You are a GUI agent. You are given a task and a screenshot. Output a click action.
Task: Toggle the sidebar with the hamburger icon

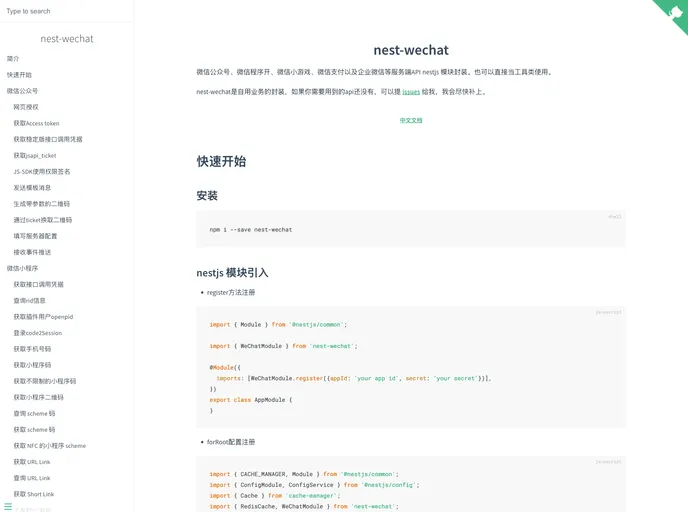point(8,506)
